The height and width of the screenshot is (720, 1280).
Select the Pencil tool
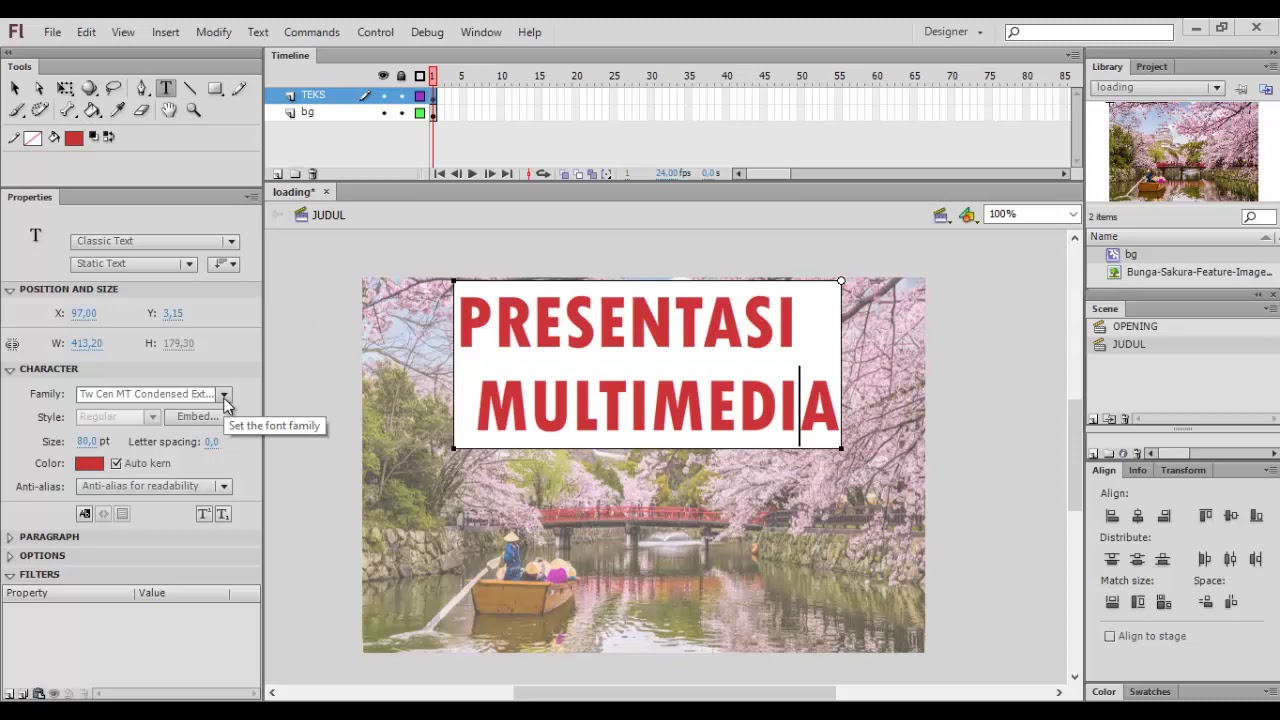tap(239, 89)
